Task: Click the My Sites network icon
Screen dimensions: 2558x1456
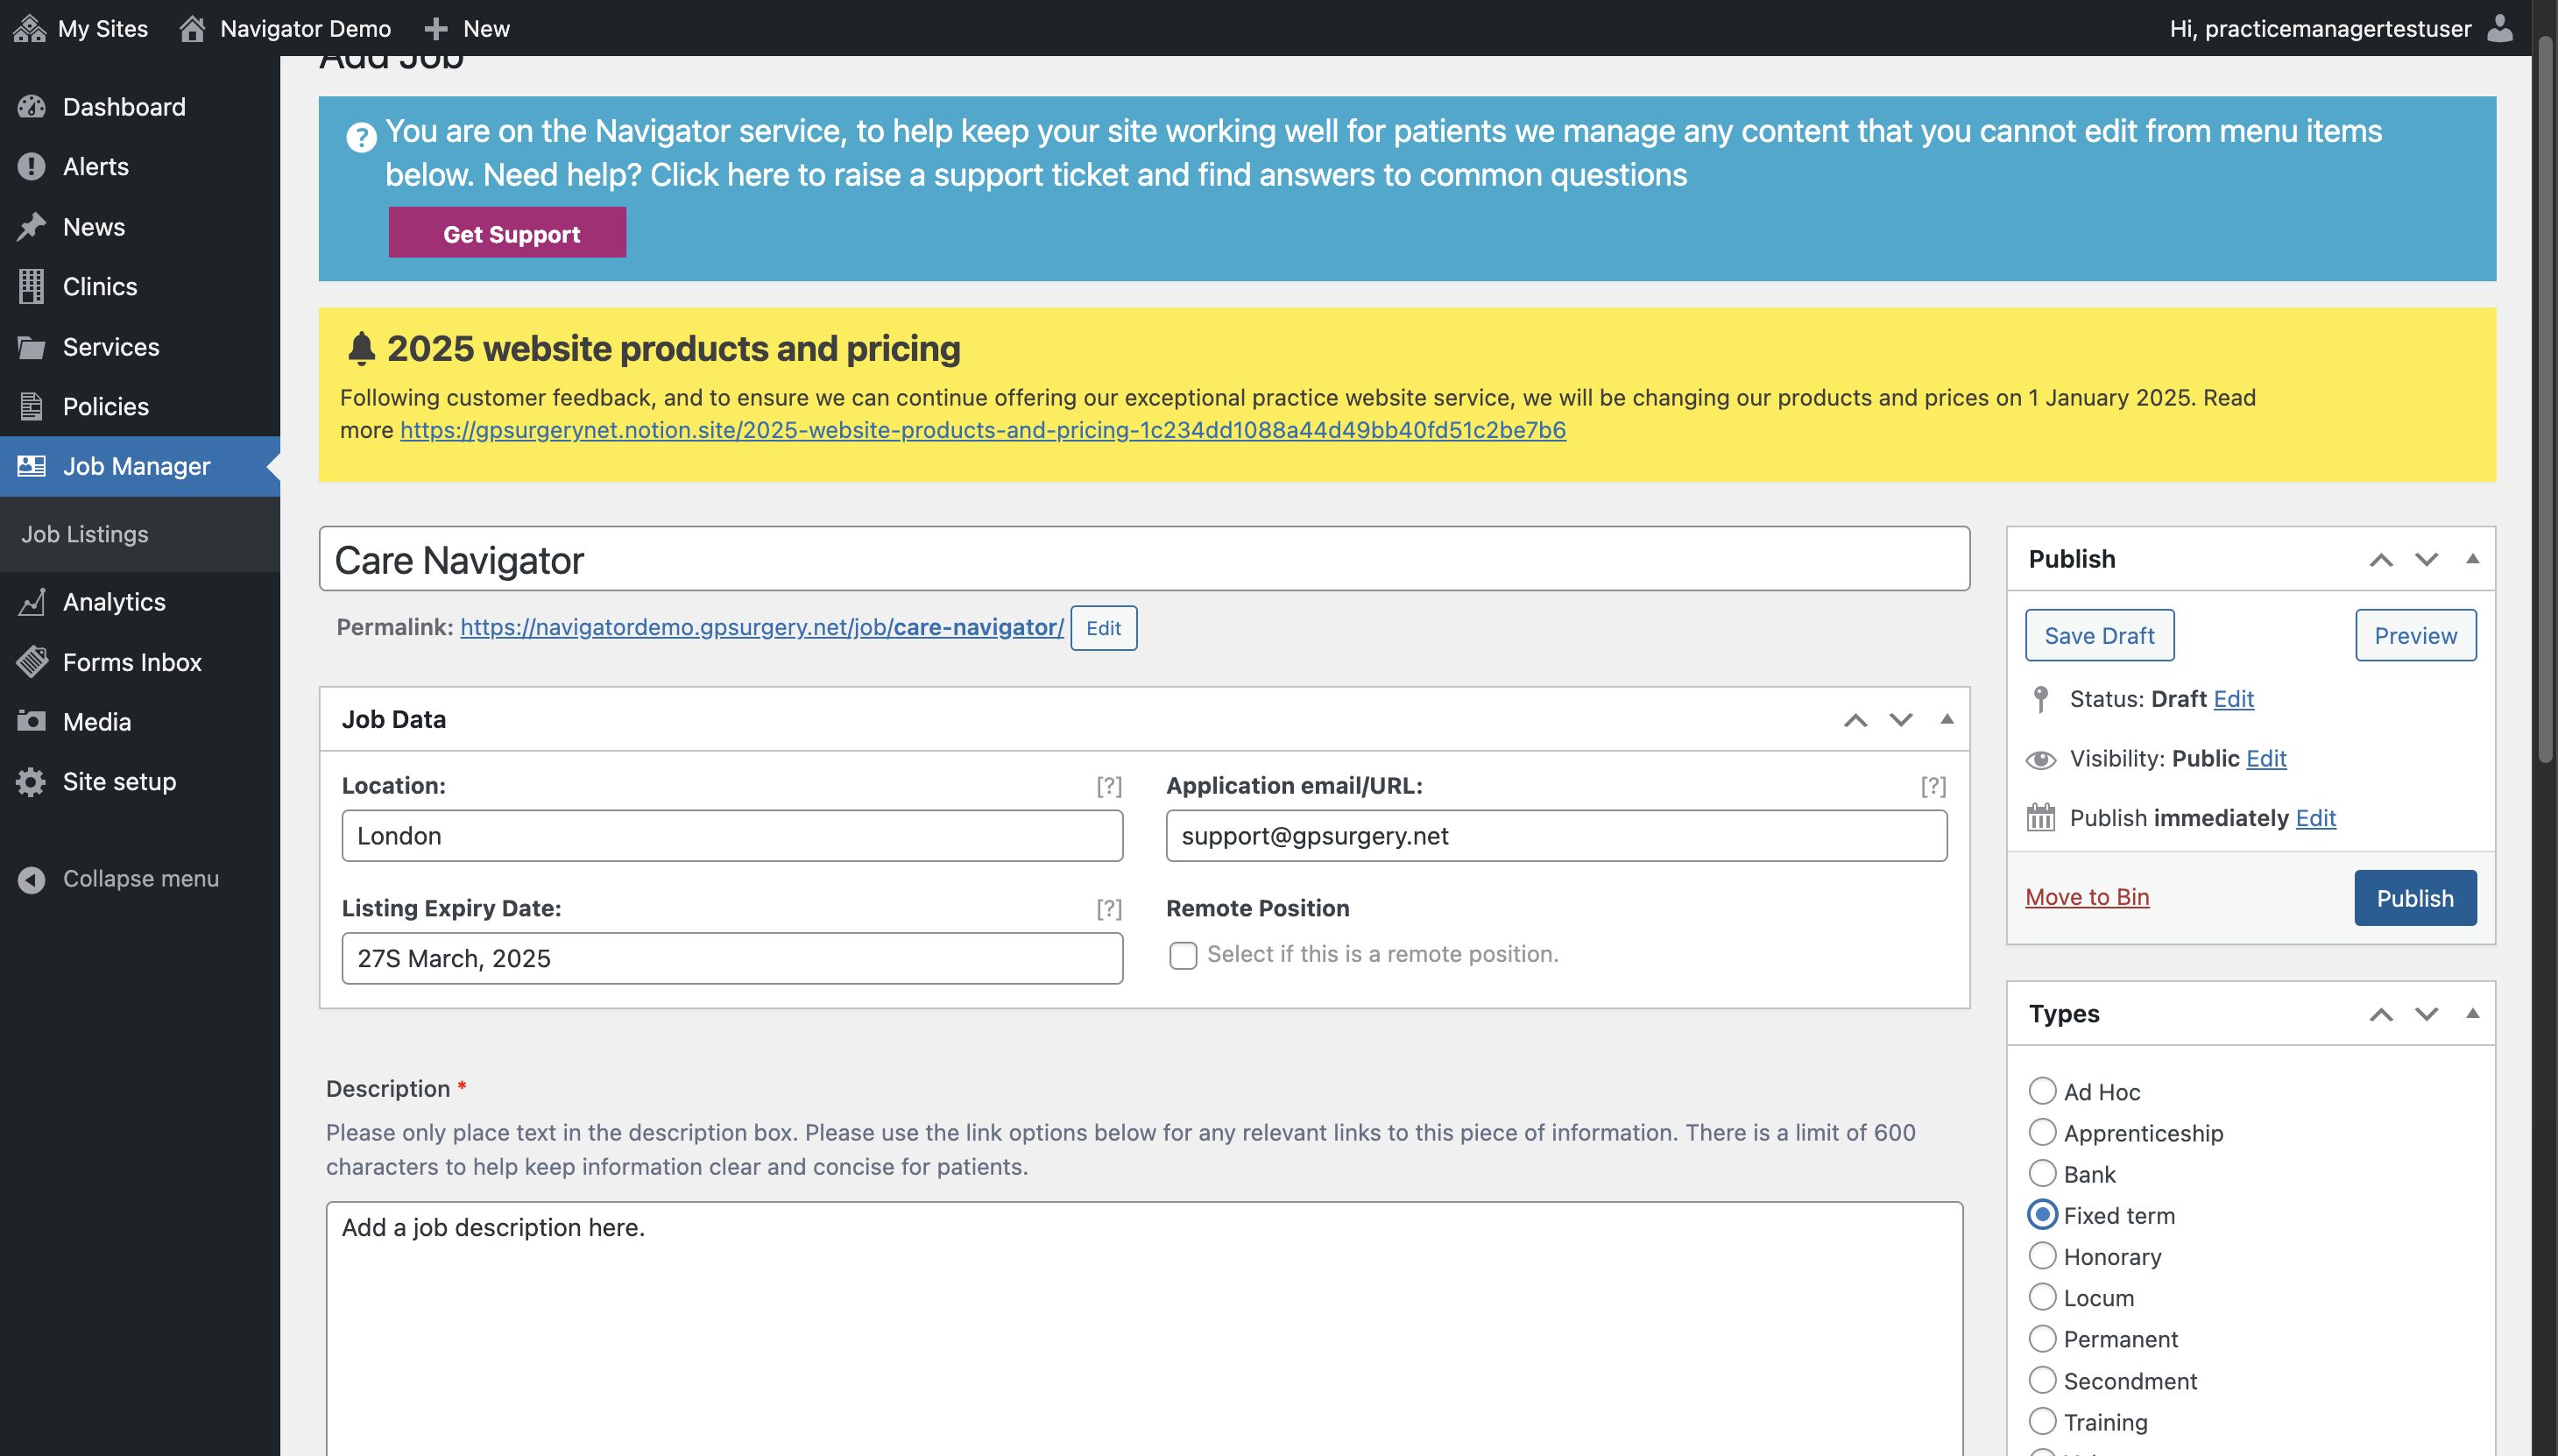Action: pyautogui.click(x=29, y=28)
